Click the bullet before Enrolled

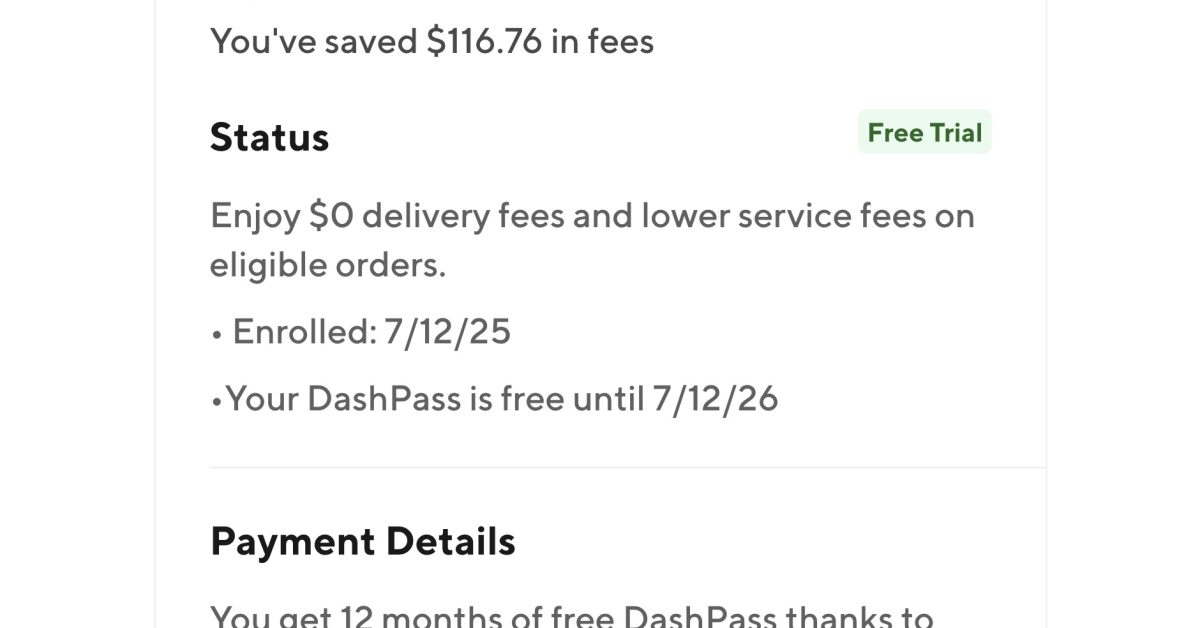point(216,334)
